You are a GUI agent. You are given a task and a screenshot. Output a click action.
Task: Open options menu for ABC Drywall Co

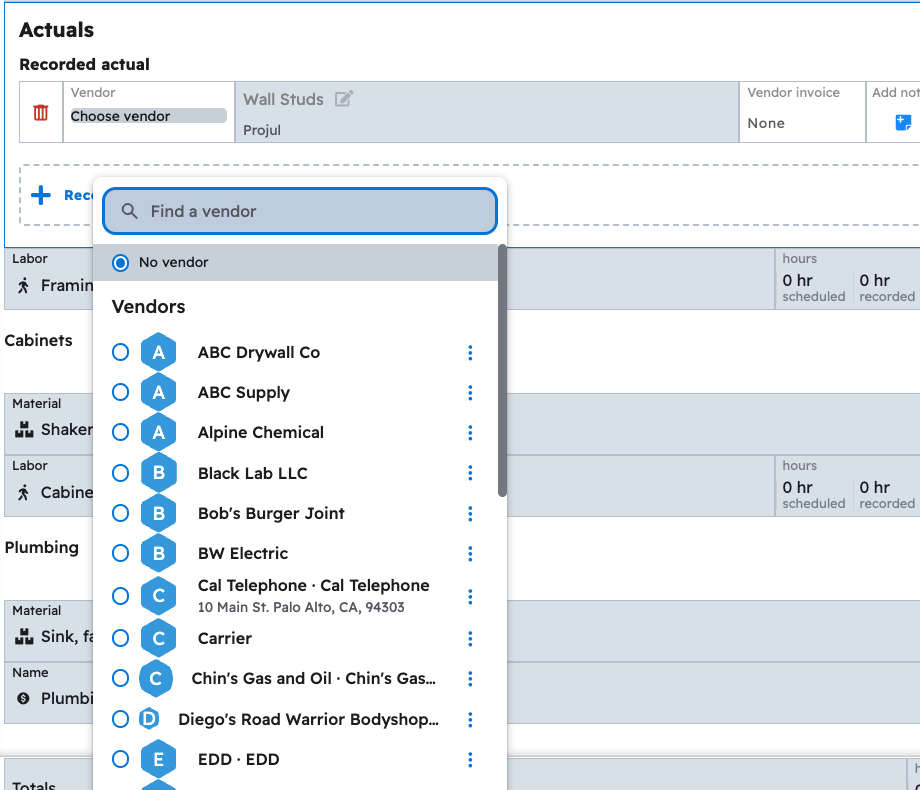coord(470,352)
